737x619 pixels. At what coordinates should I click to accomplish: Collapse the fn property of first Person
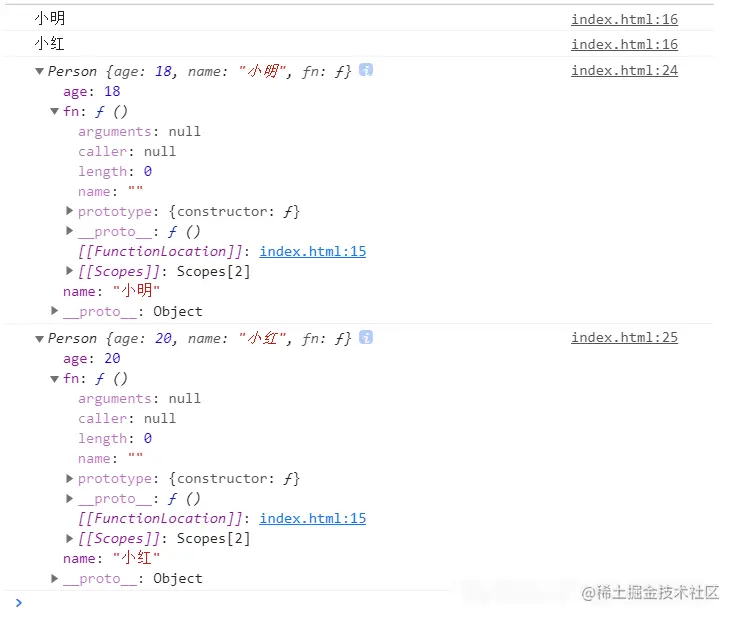click(x=55, y=111)
